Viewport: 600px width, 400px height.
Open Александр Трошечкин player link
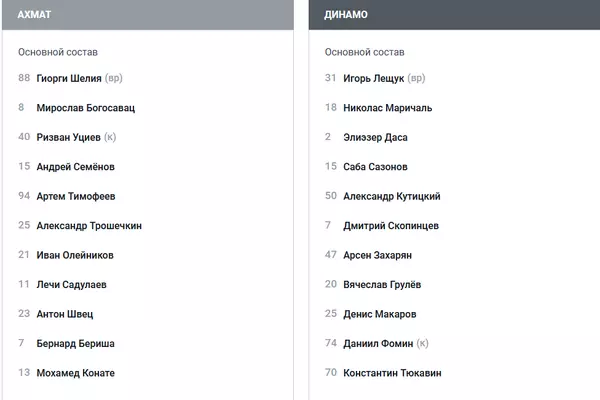(x=89, y=226)
